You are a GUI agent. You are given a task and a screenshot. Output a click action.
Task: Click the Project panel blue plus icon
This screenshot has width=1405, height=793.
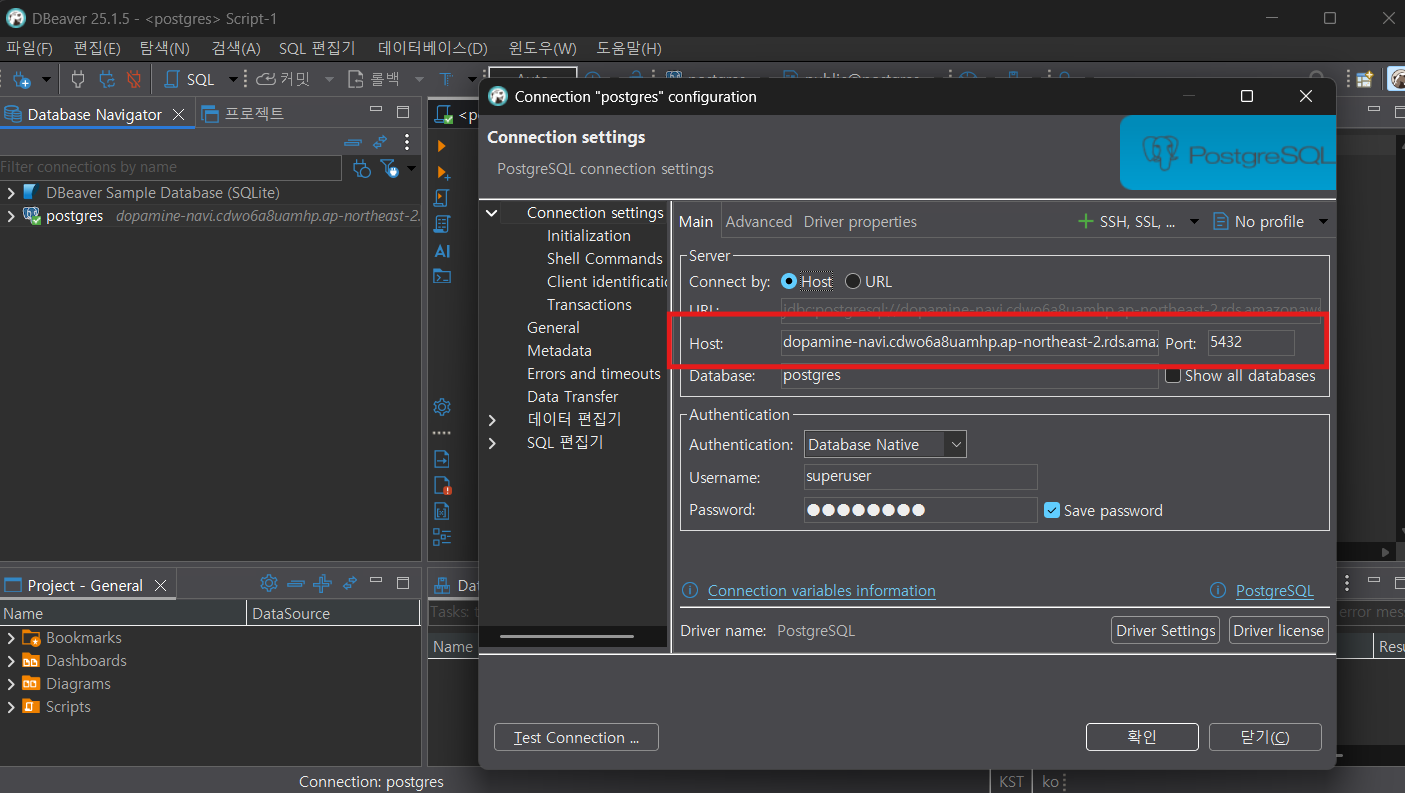pyautogui.click(x=322, y=583)
